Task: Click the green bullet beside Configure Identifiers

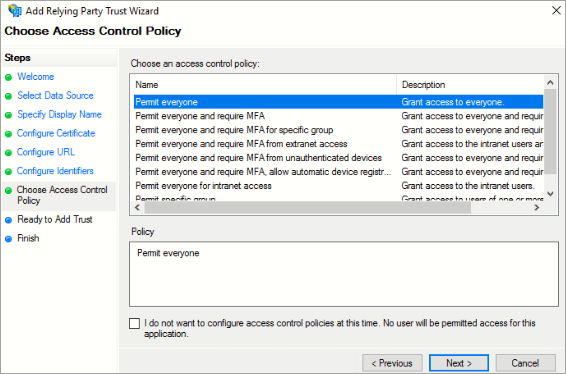Action: [x=9, y=171]
